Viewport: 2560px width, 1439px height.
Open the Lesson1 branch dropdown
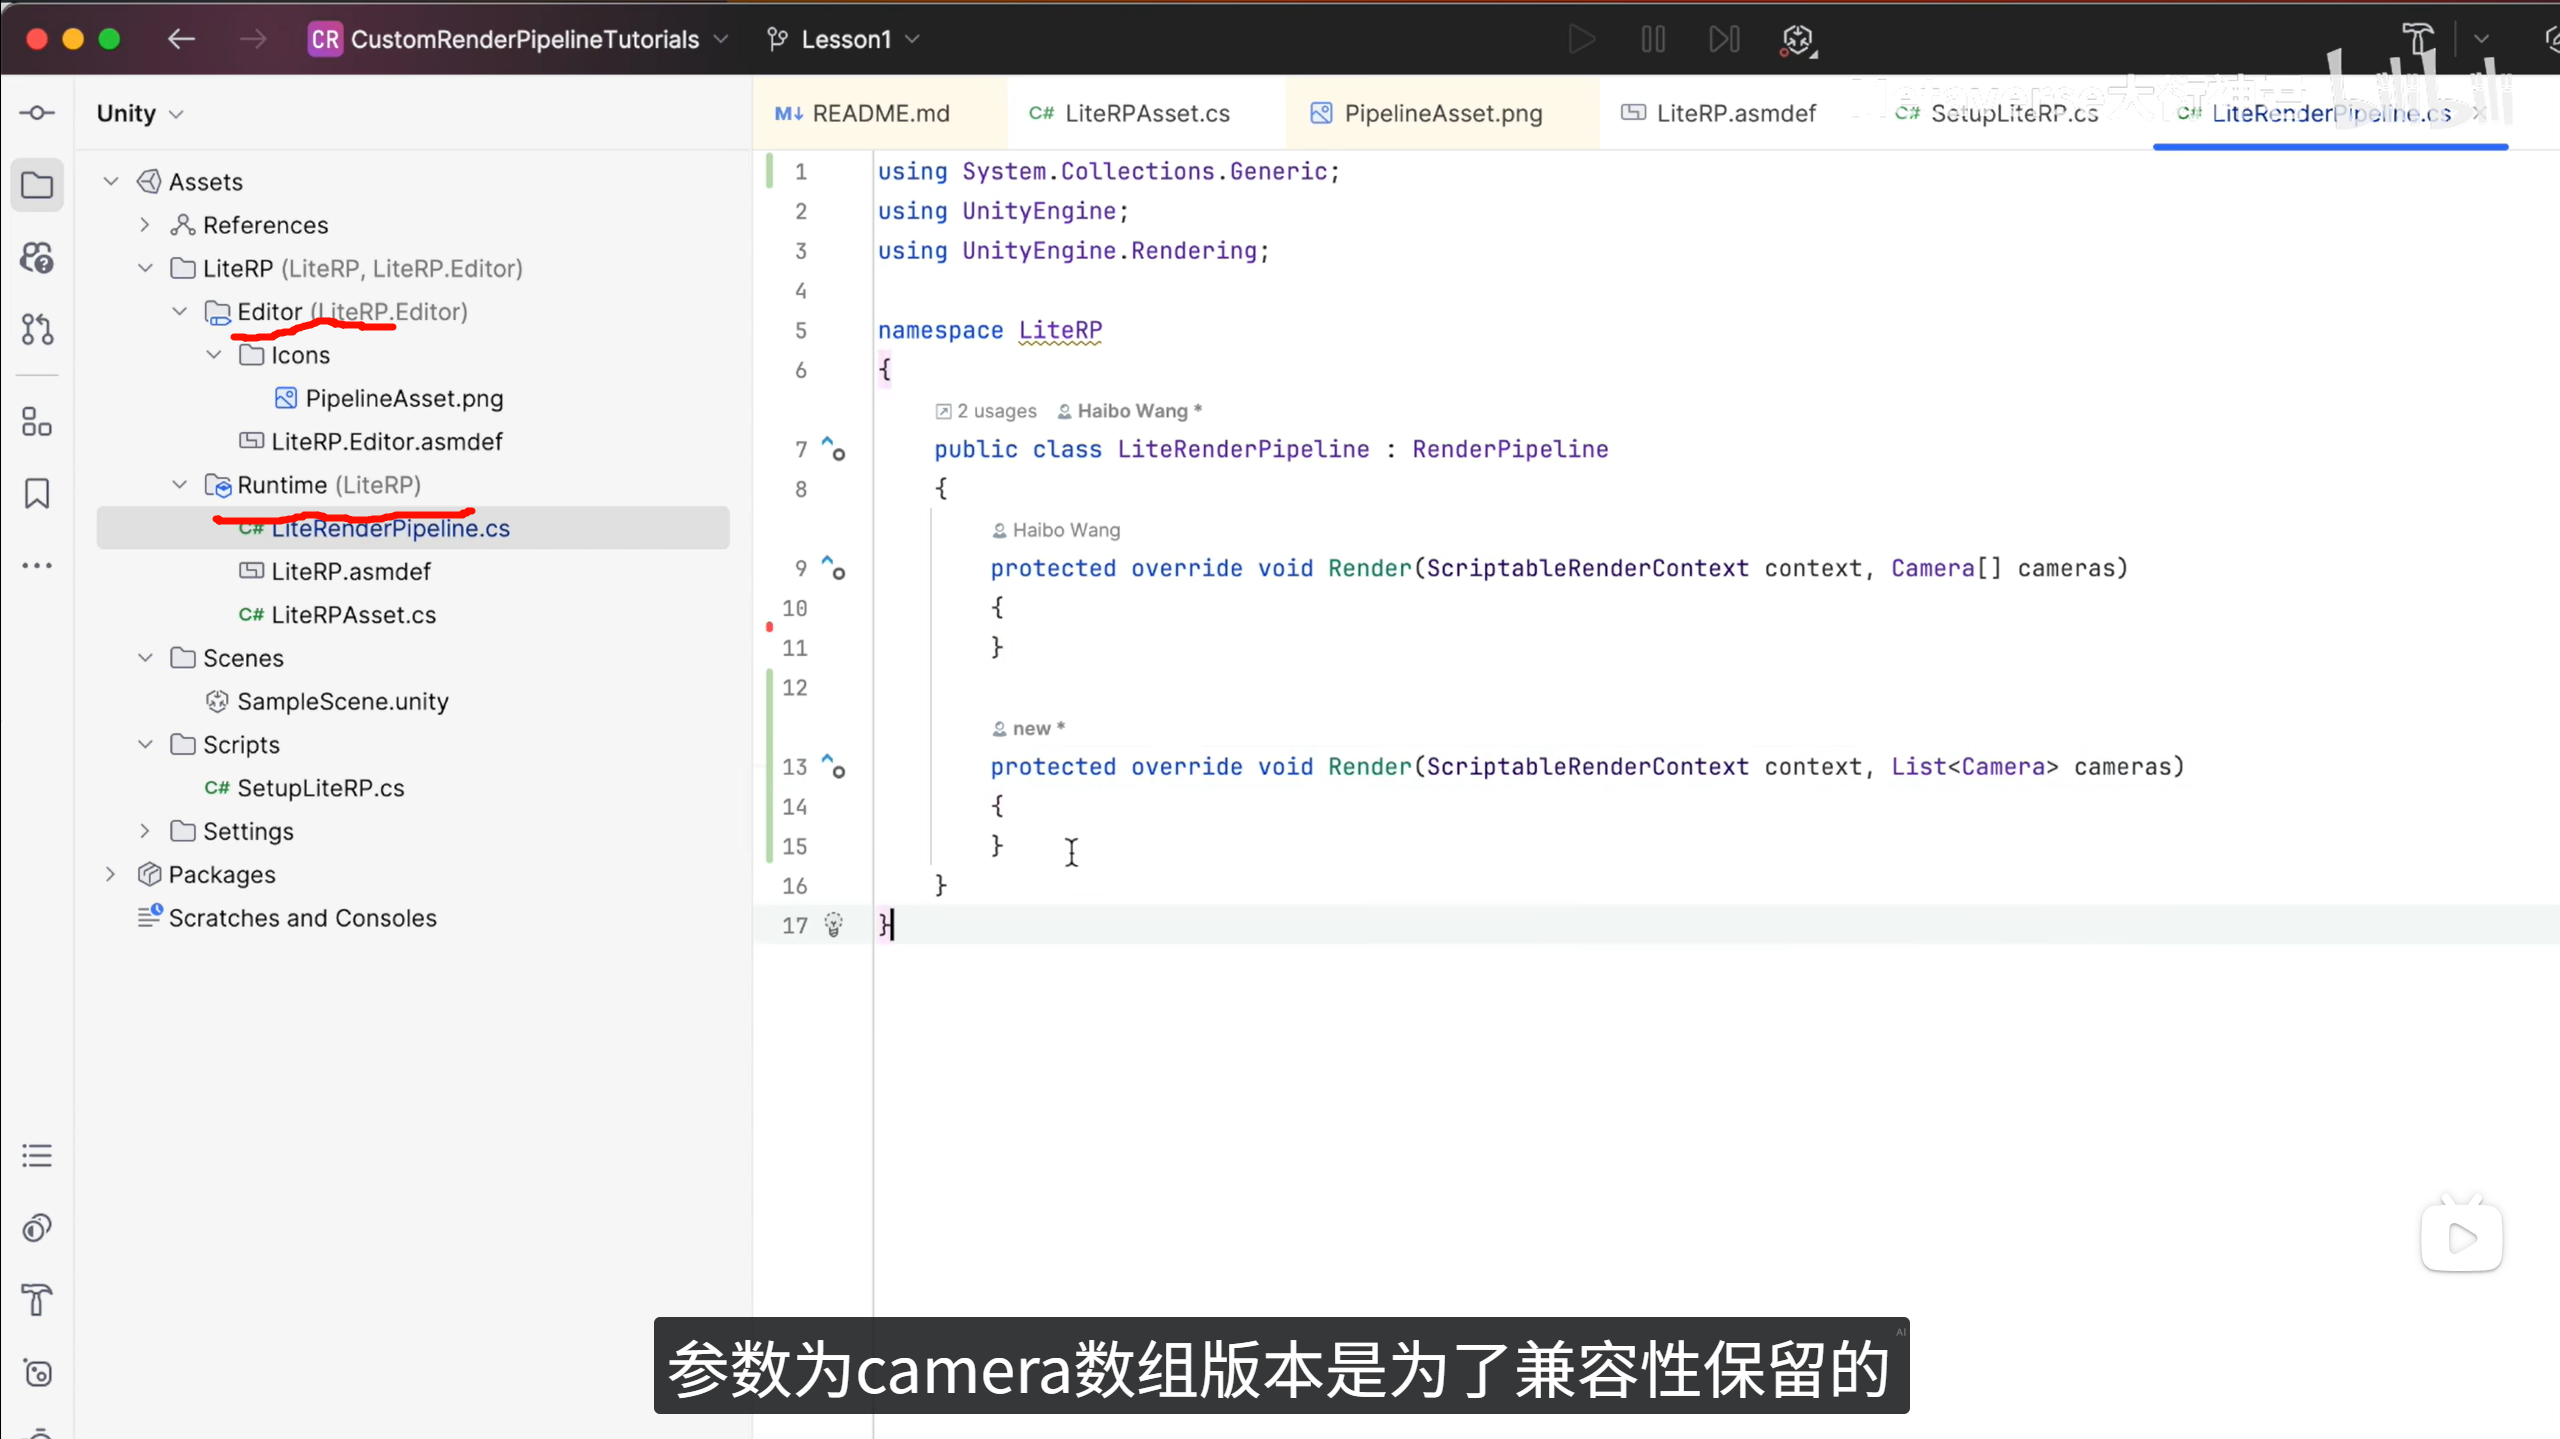click(x=845, y=40)
